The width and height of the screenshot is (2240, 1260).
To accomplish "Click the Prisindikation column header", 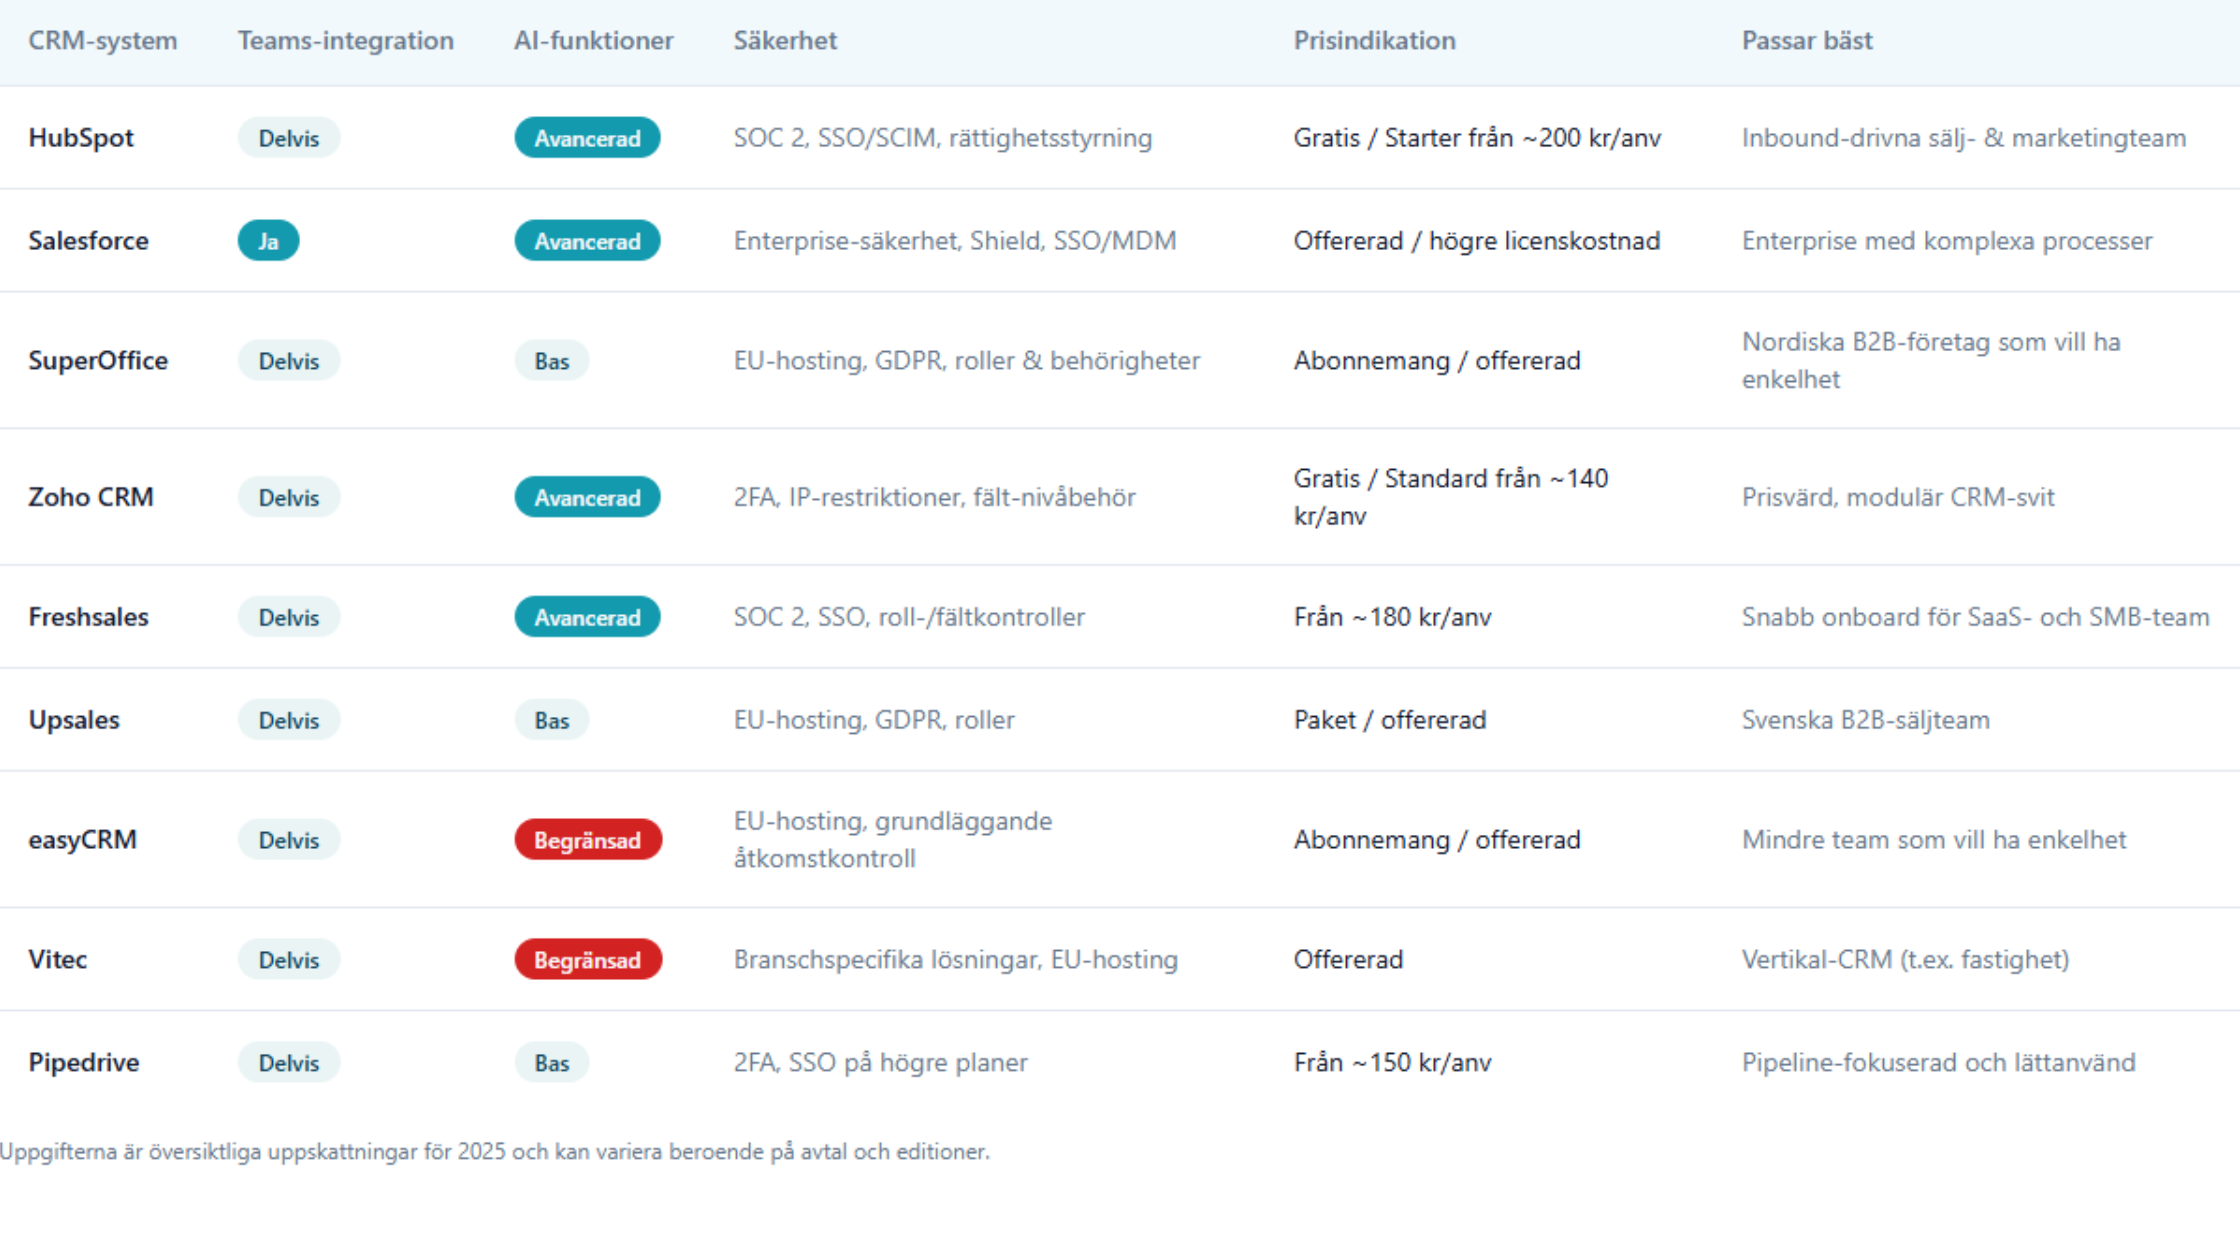I will tap(1374, 41).
